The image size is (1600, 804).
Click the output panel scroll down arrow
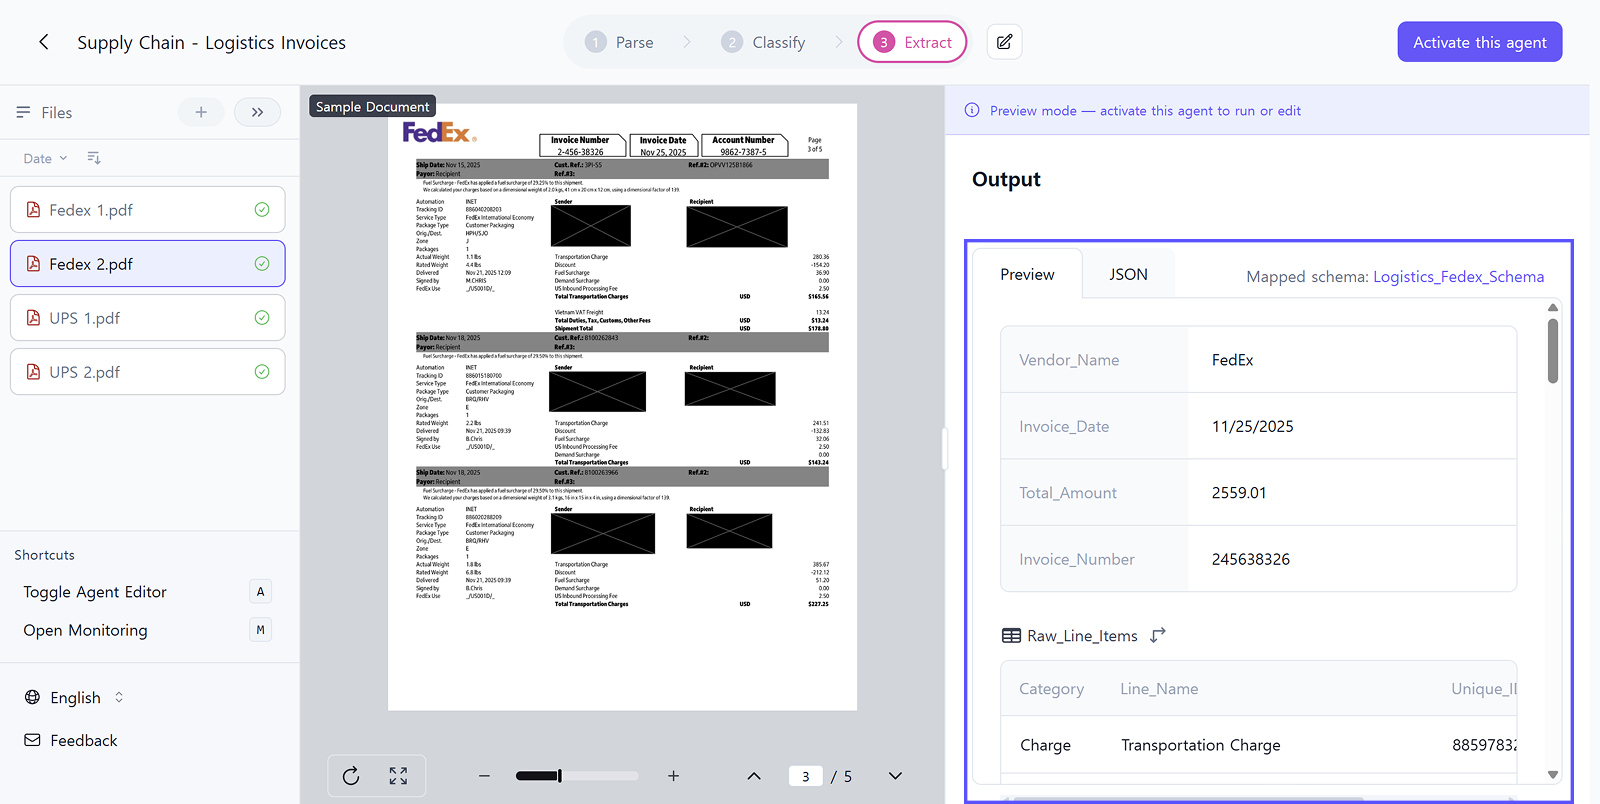[1553, 775]
